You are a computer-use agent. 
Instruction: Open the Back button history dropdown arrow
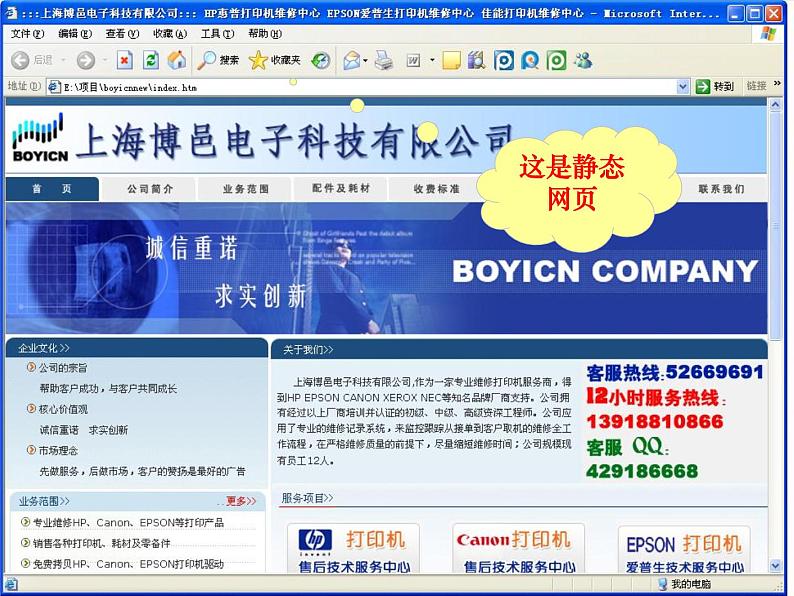coord(63,61)
